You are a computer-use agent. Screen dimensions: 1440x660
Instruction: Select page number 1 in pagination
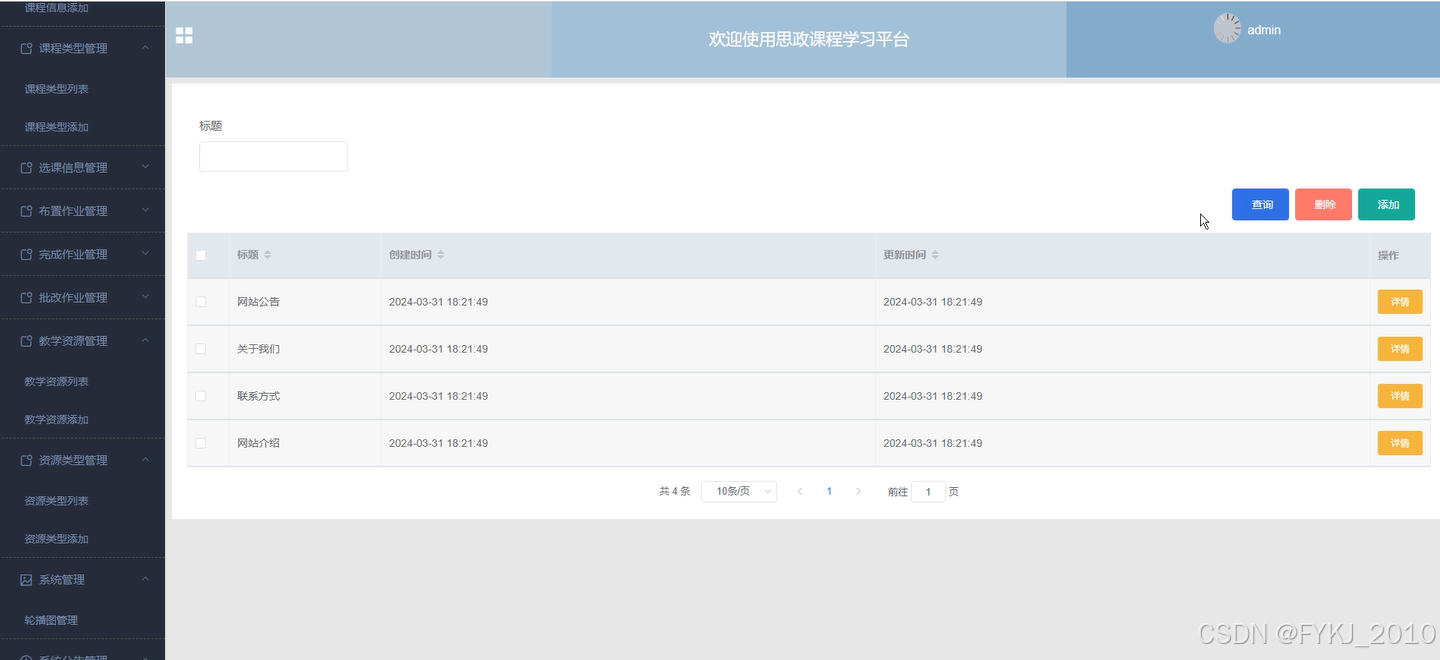[829, 491]
